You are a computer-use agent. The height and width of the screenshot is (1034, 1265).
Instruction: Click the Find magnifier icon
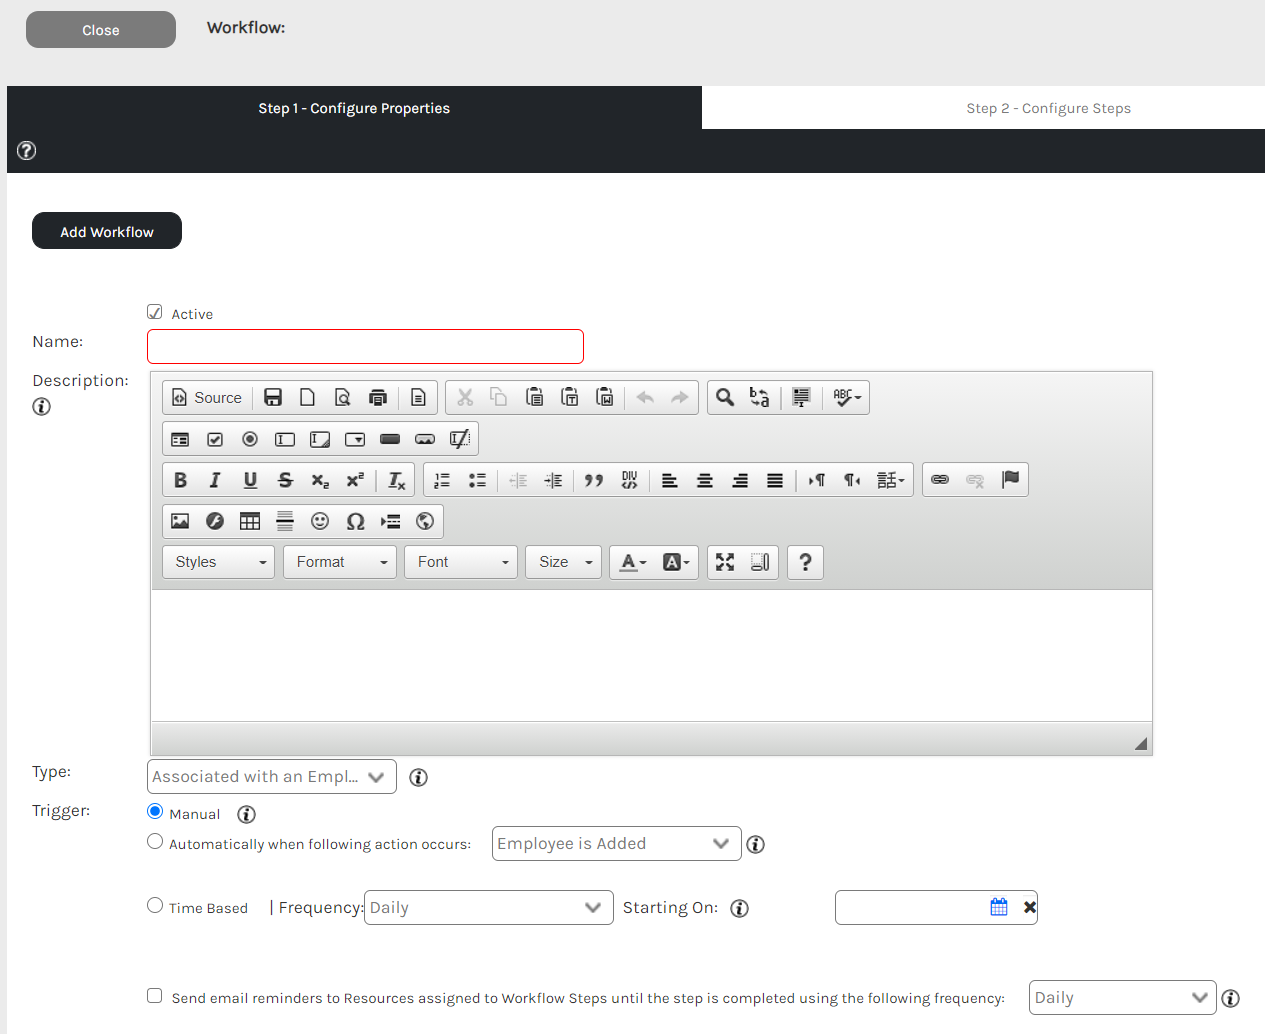tap(725, 398)
